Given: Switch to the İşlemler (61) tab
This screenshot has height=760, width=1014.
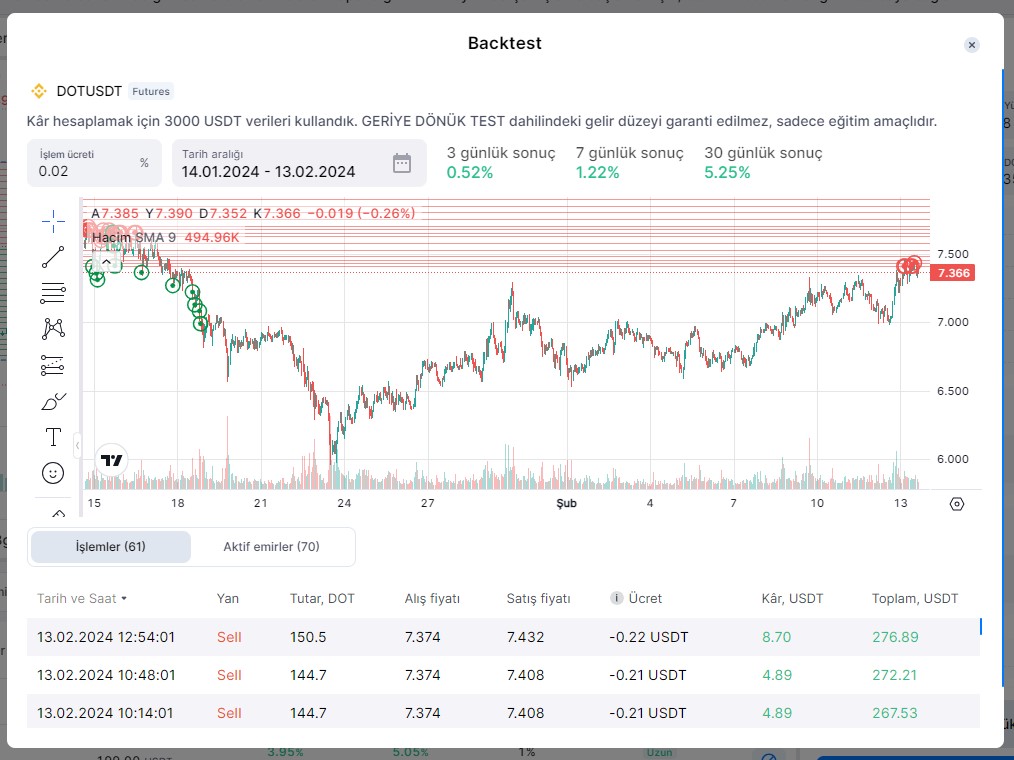Looking at the screenshot, I should coord(111,547).
